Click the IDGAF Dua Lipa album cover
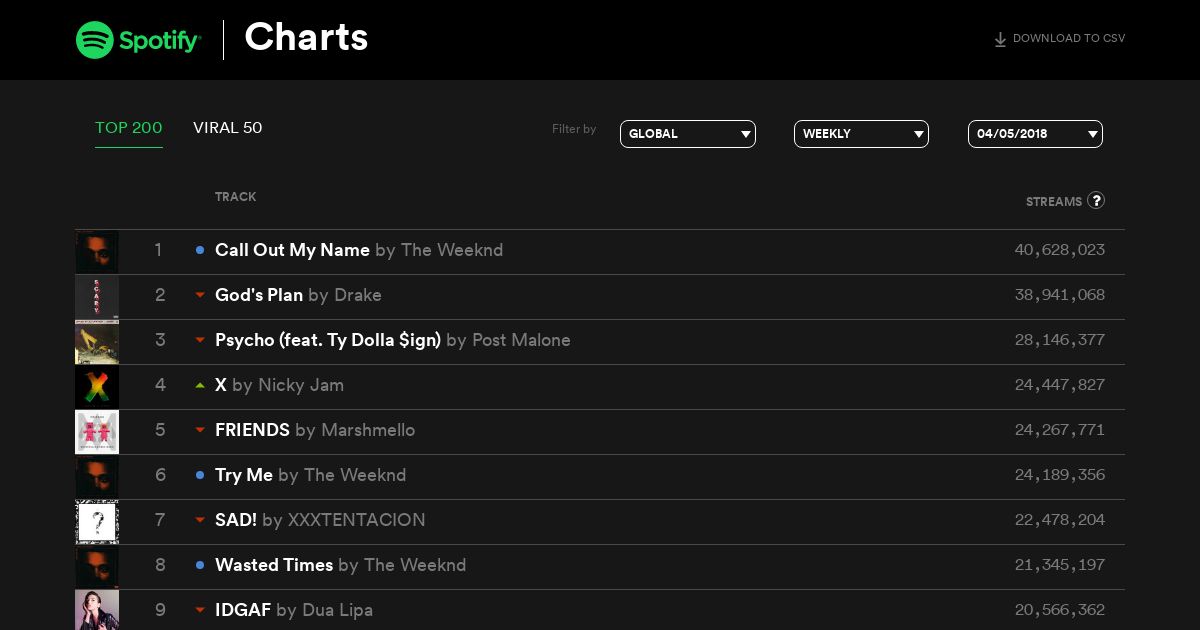The width and height of the screenshot is (1200, 630). point(97,610)
